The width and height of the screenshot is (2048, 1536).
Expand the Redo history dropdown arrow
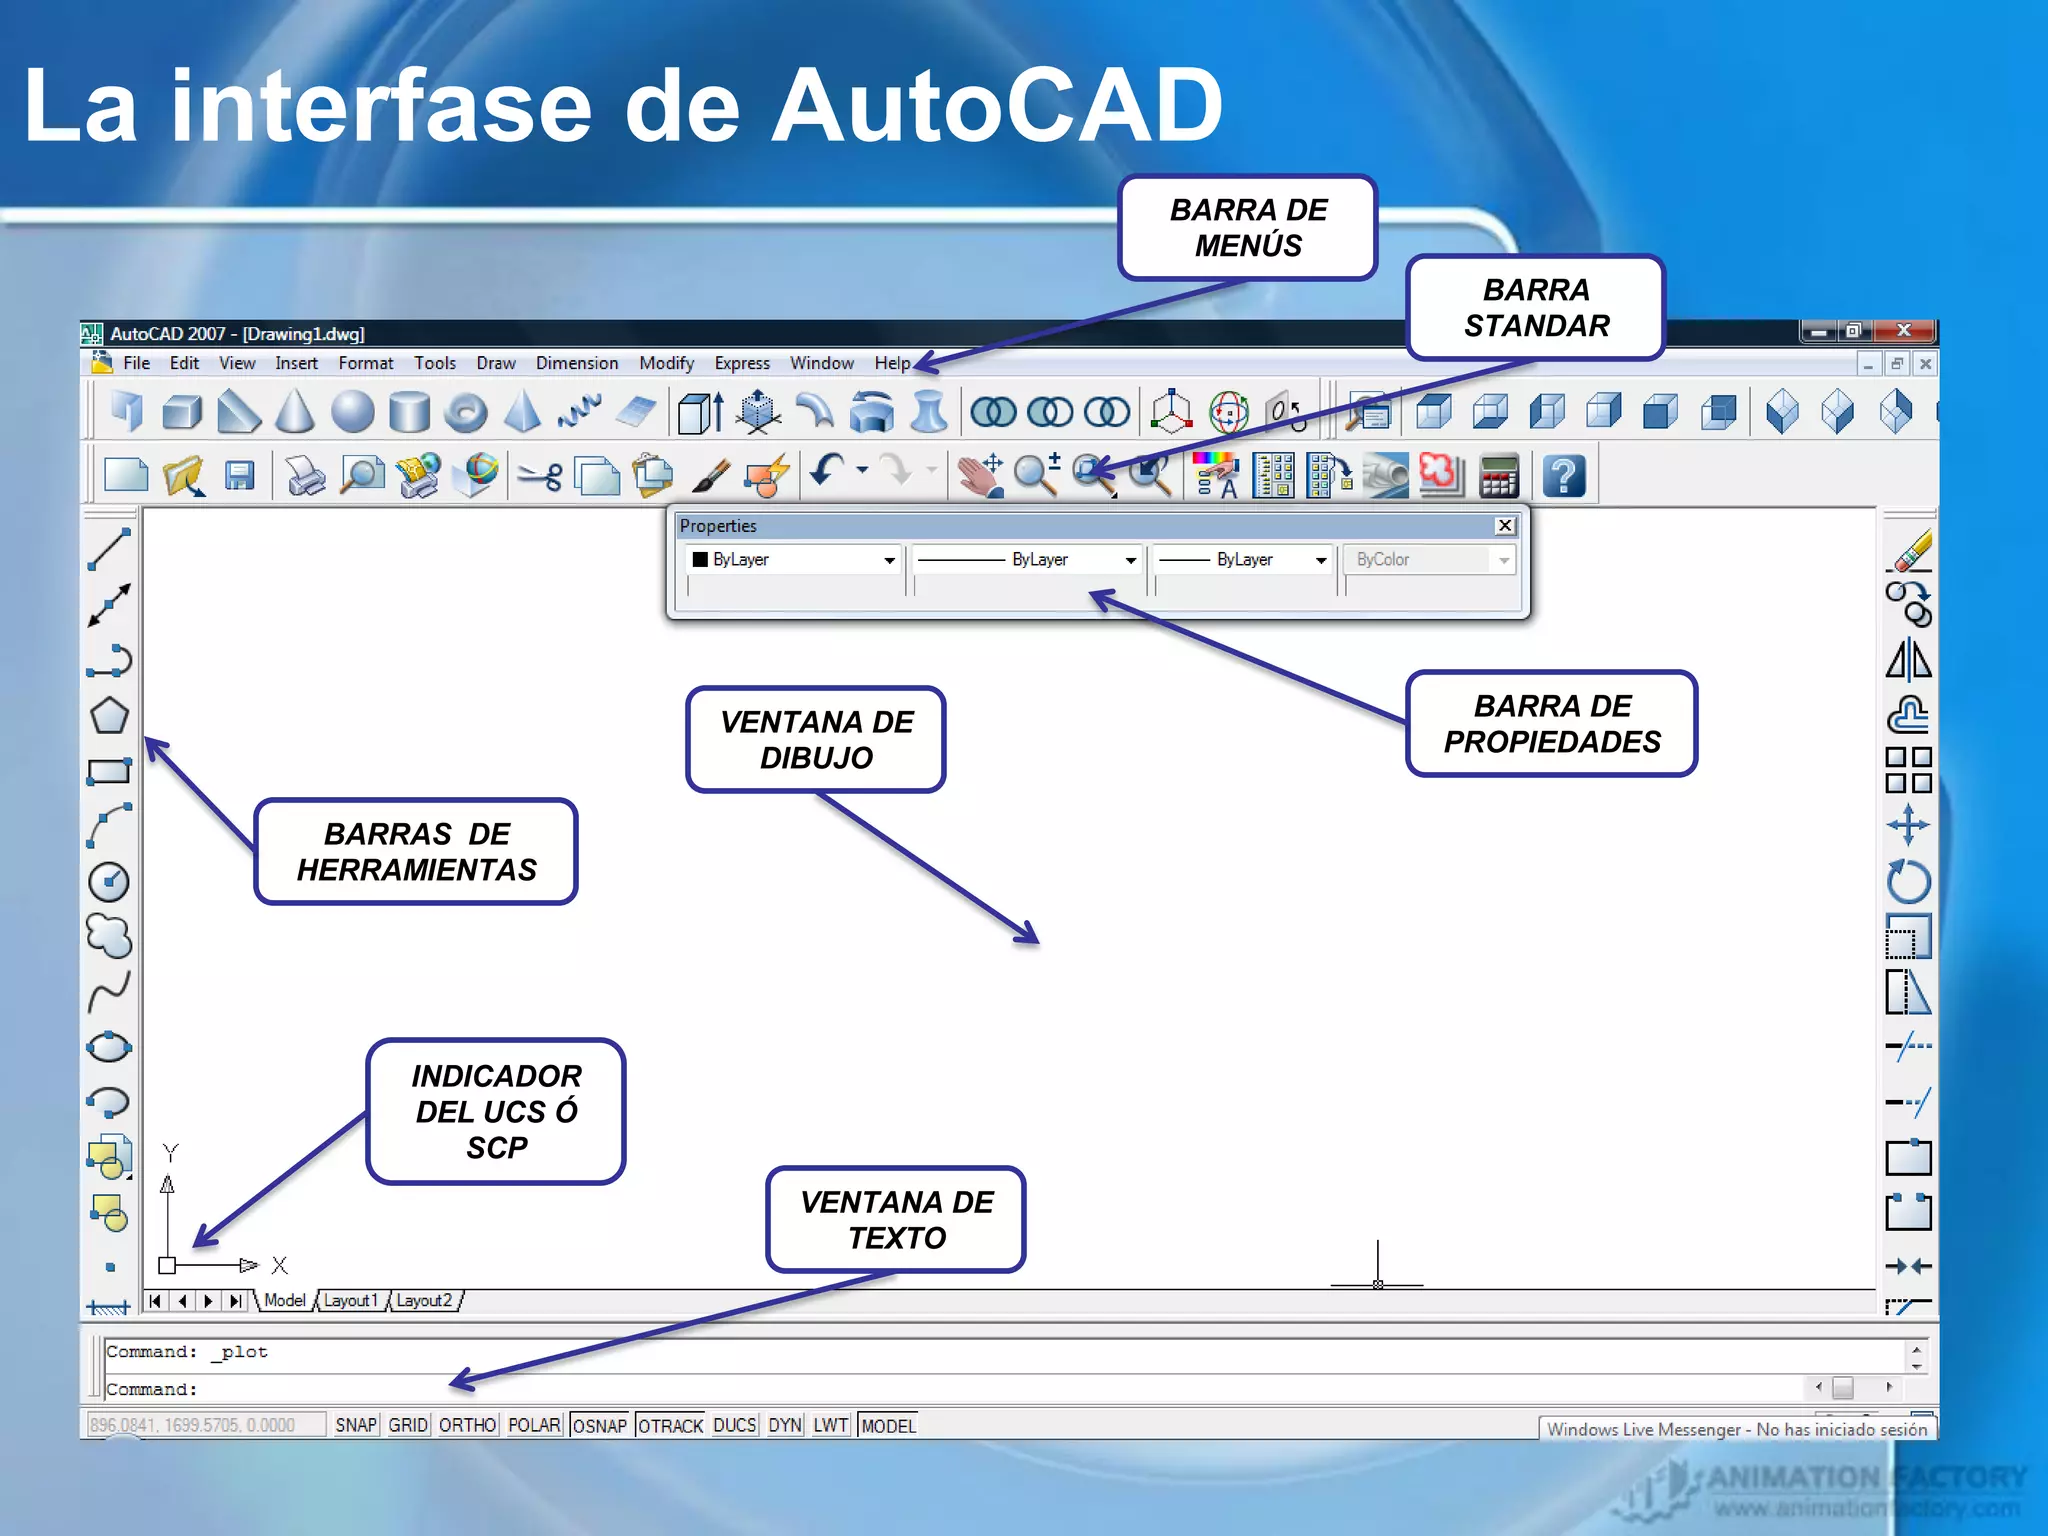click(932, 469)
